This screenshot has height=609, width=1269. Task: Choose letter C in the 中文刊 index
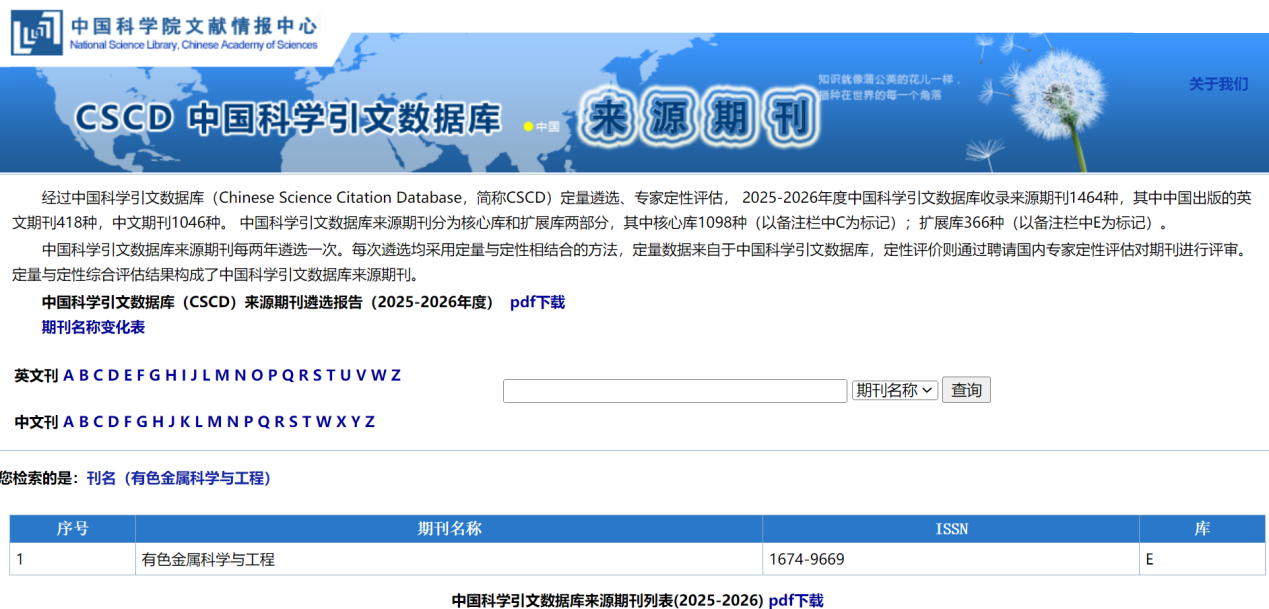pyautogui.click(x=98, y=421)
